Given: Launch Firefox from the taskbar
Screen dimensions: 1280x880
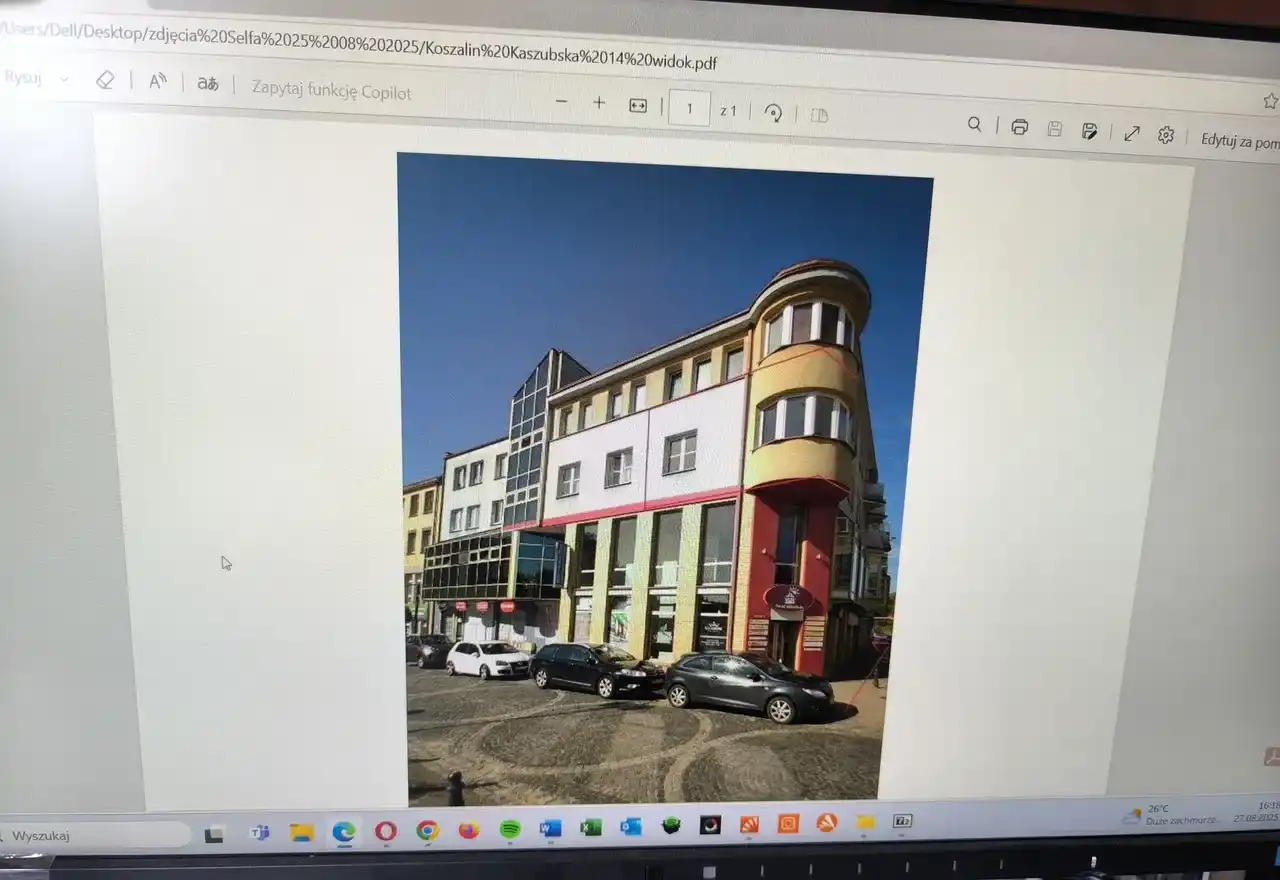Looking at the screenshot, I should 469,830.
